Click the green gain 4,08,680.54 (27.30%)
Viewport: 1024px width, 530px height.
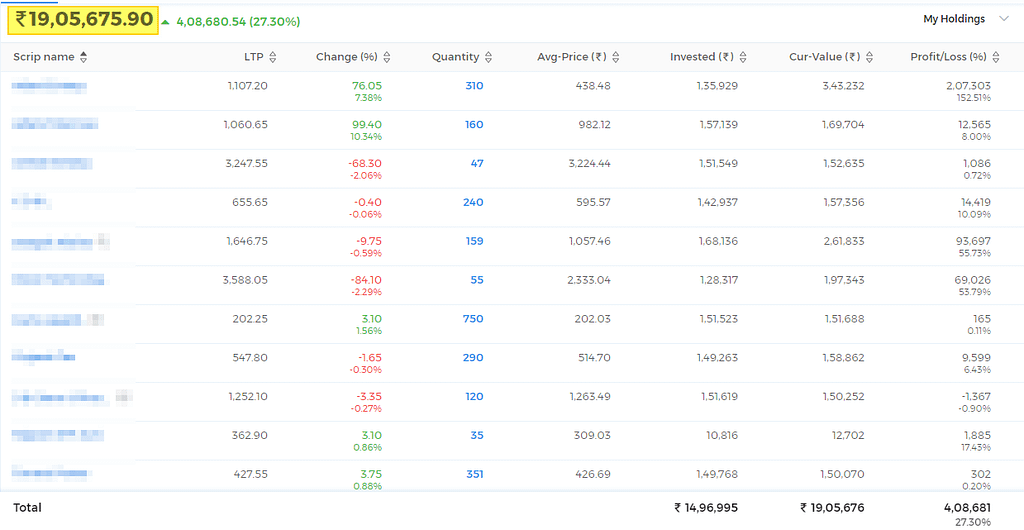tap(238, 22)
